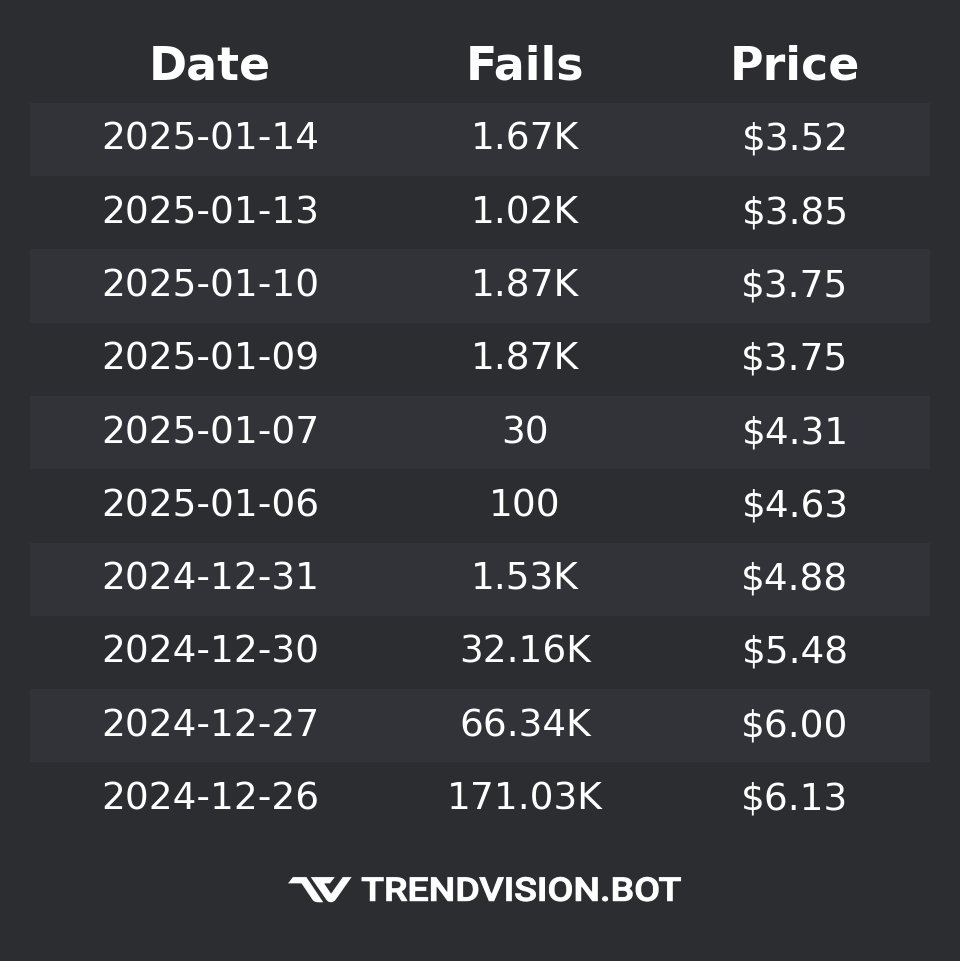Click the TRENDVISION.BOT brand text
Viewport: 960px width, 961px height.
pos(520,890)
